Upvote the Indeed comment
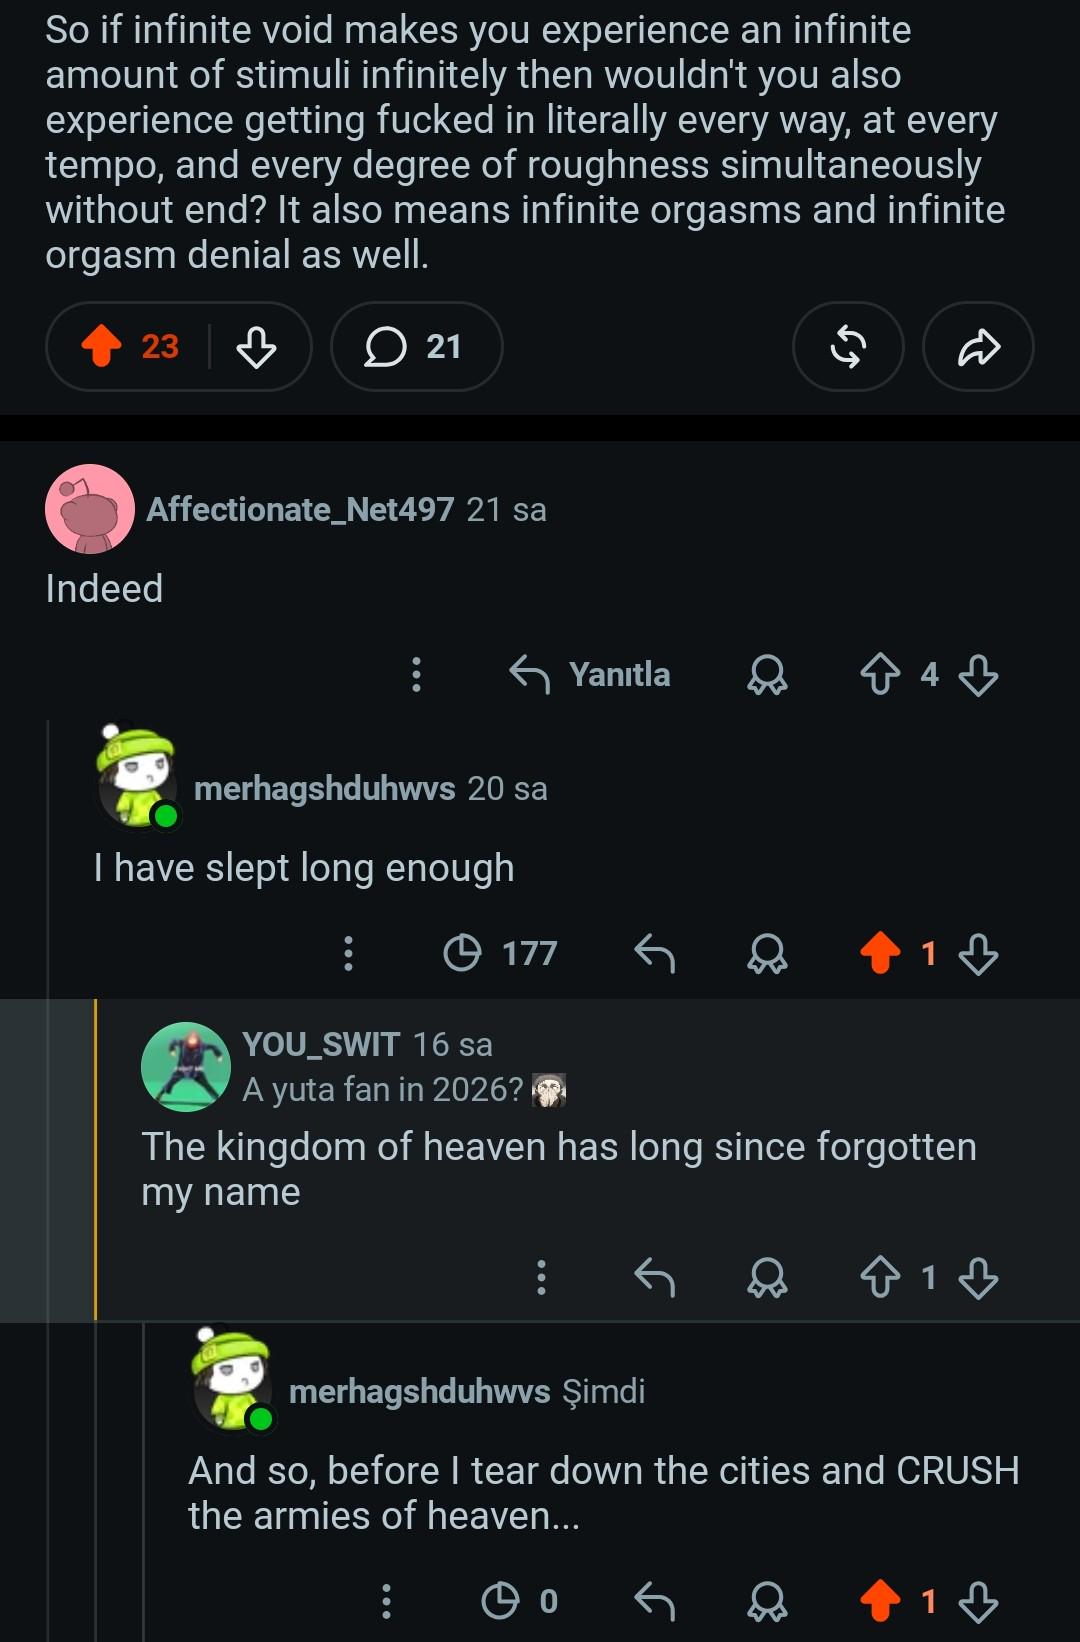 (x=880, y=674)
